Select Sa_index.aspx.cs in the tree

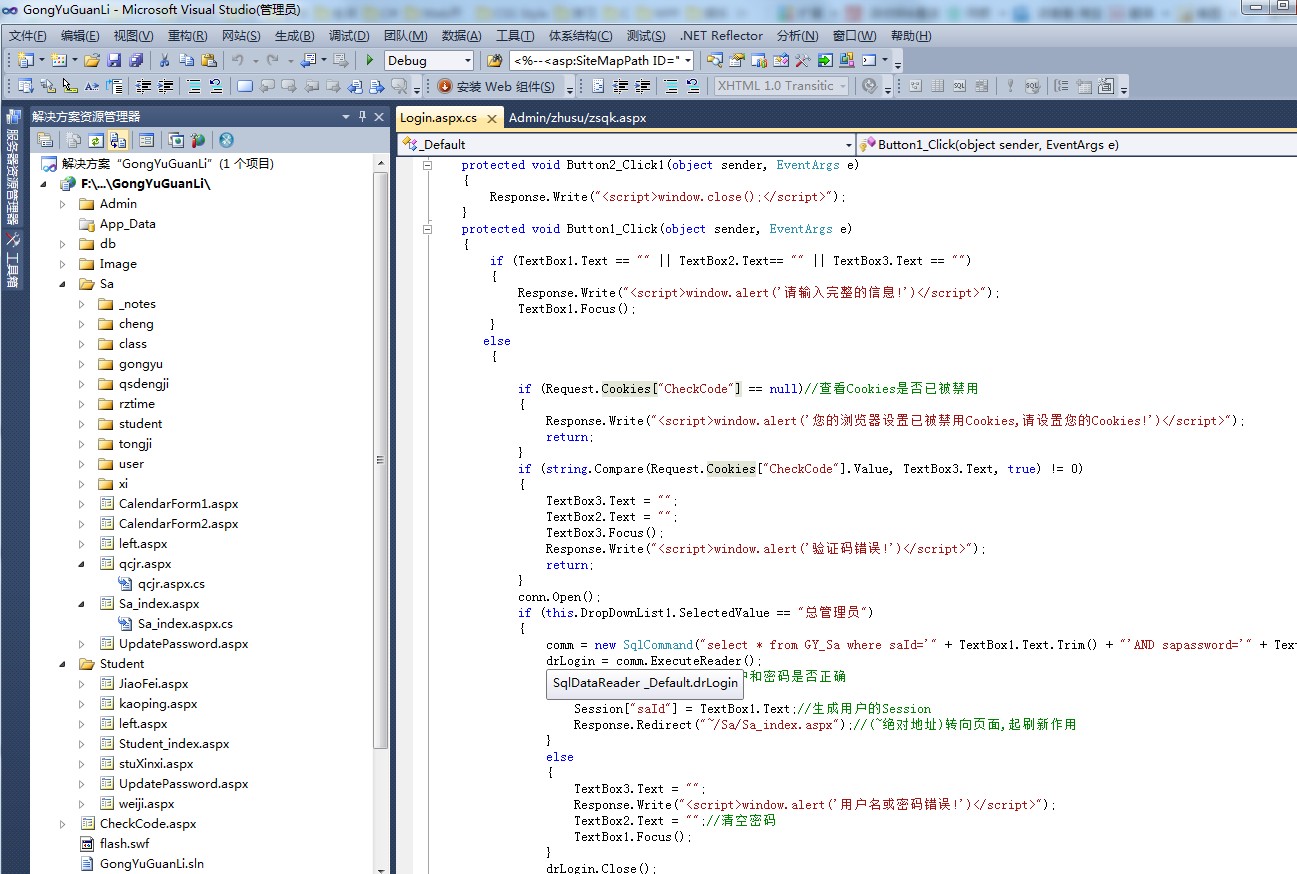[x=185, y=624]
